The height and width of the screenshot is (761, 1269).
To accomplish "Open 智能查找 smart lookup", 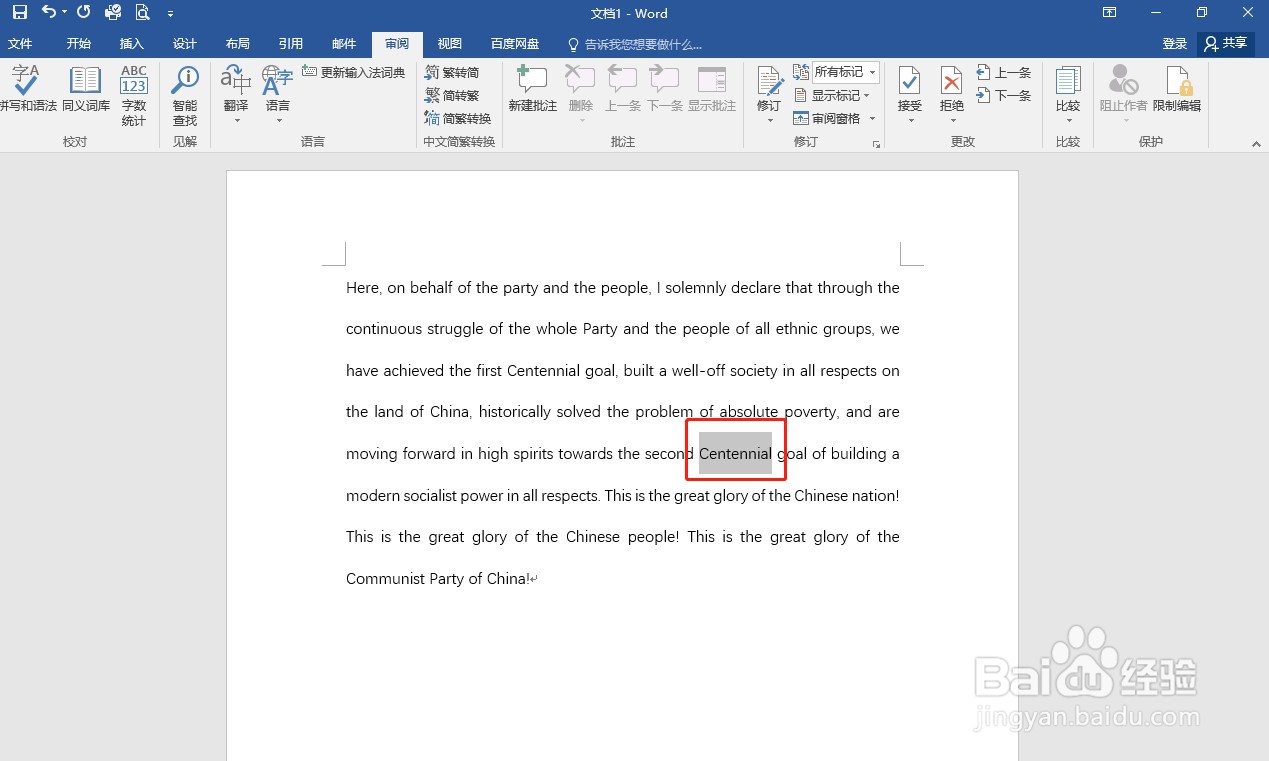I will (x=185, y=95).
